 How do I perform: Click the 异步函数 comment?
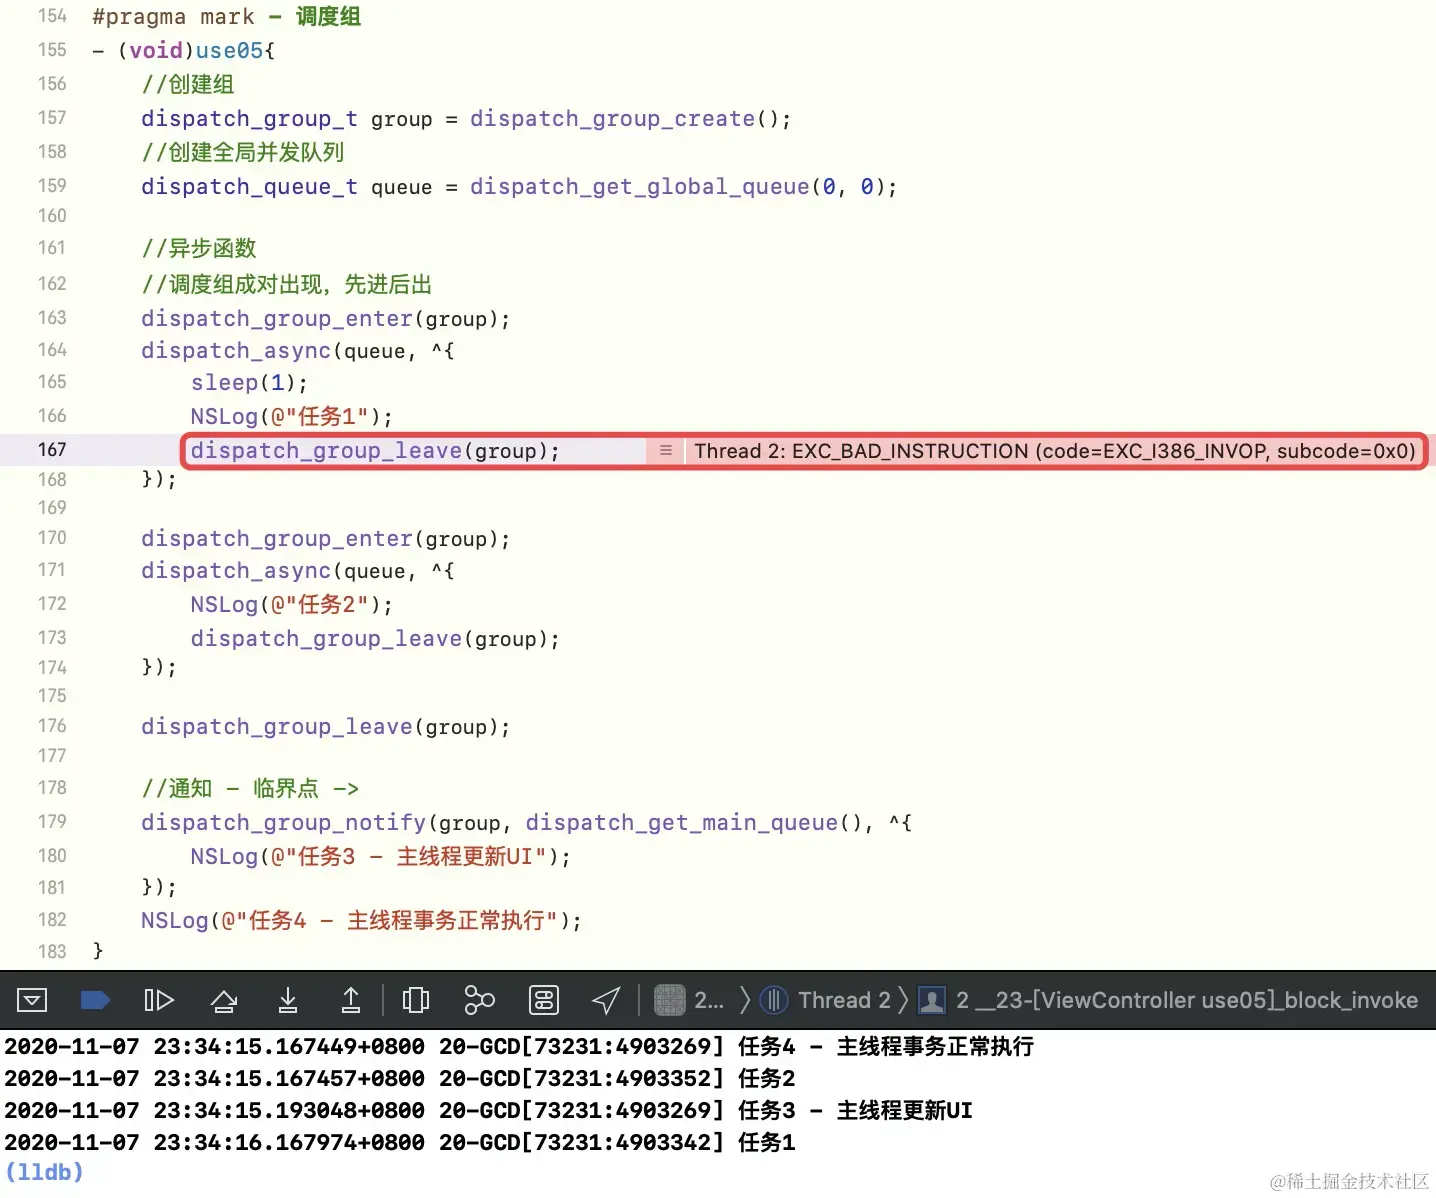point(199,248)
